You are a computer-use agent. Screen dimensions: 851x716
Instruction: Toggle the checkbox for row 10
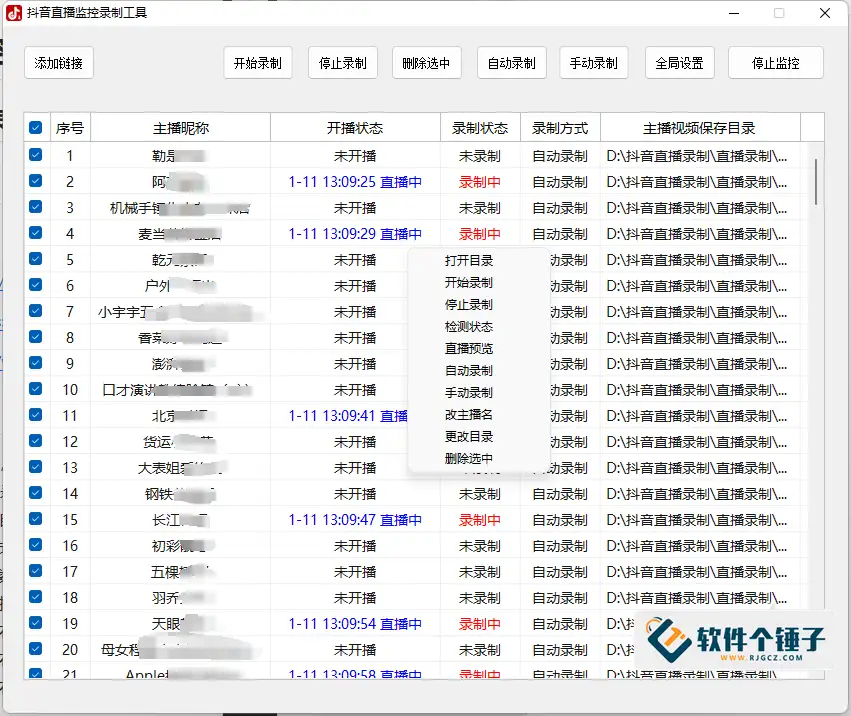[36, 389]
